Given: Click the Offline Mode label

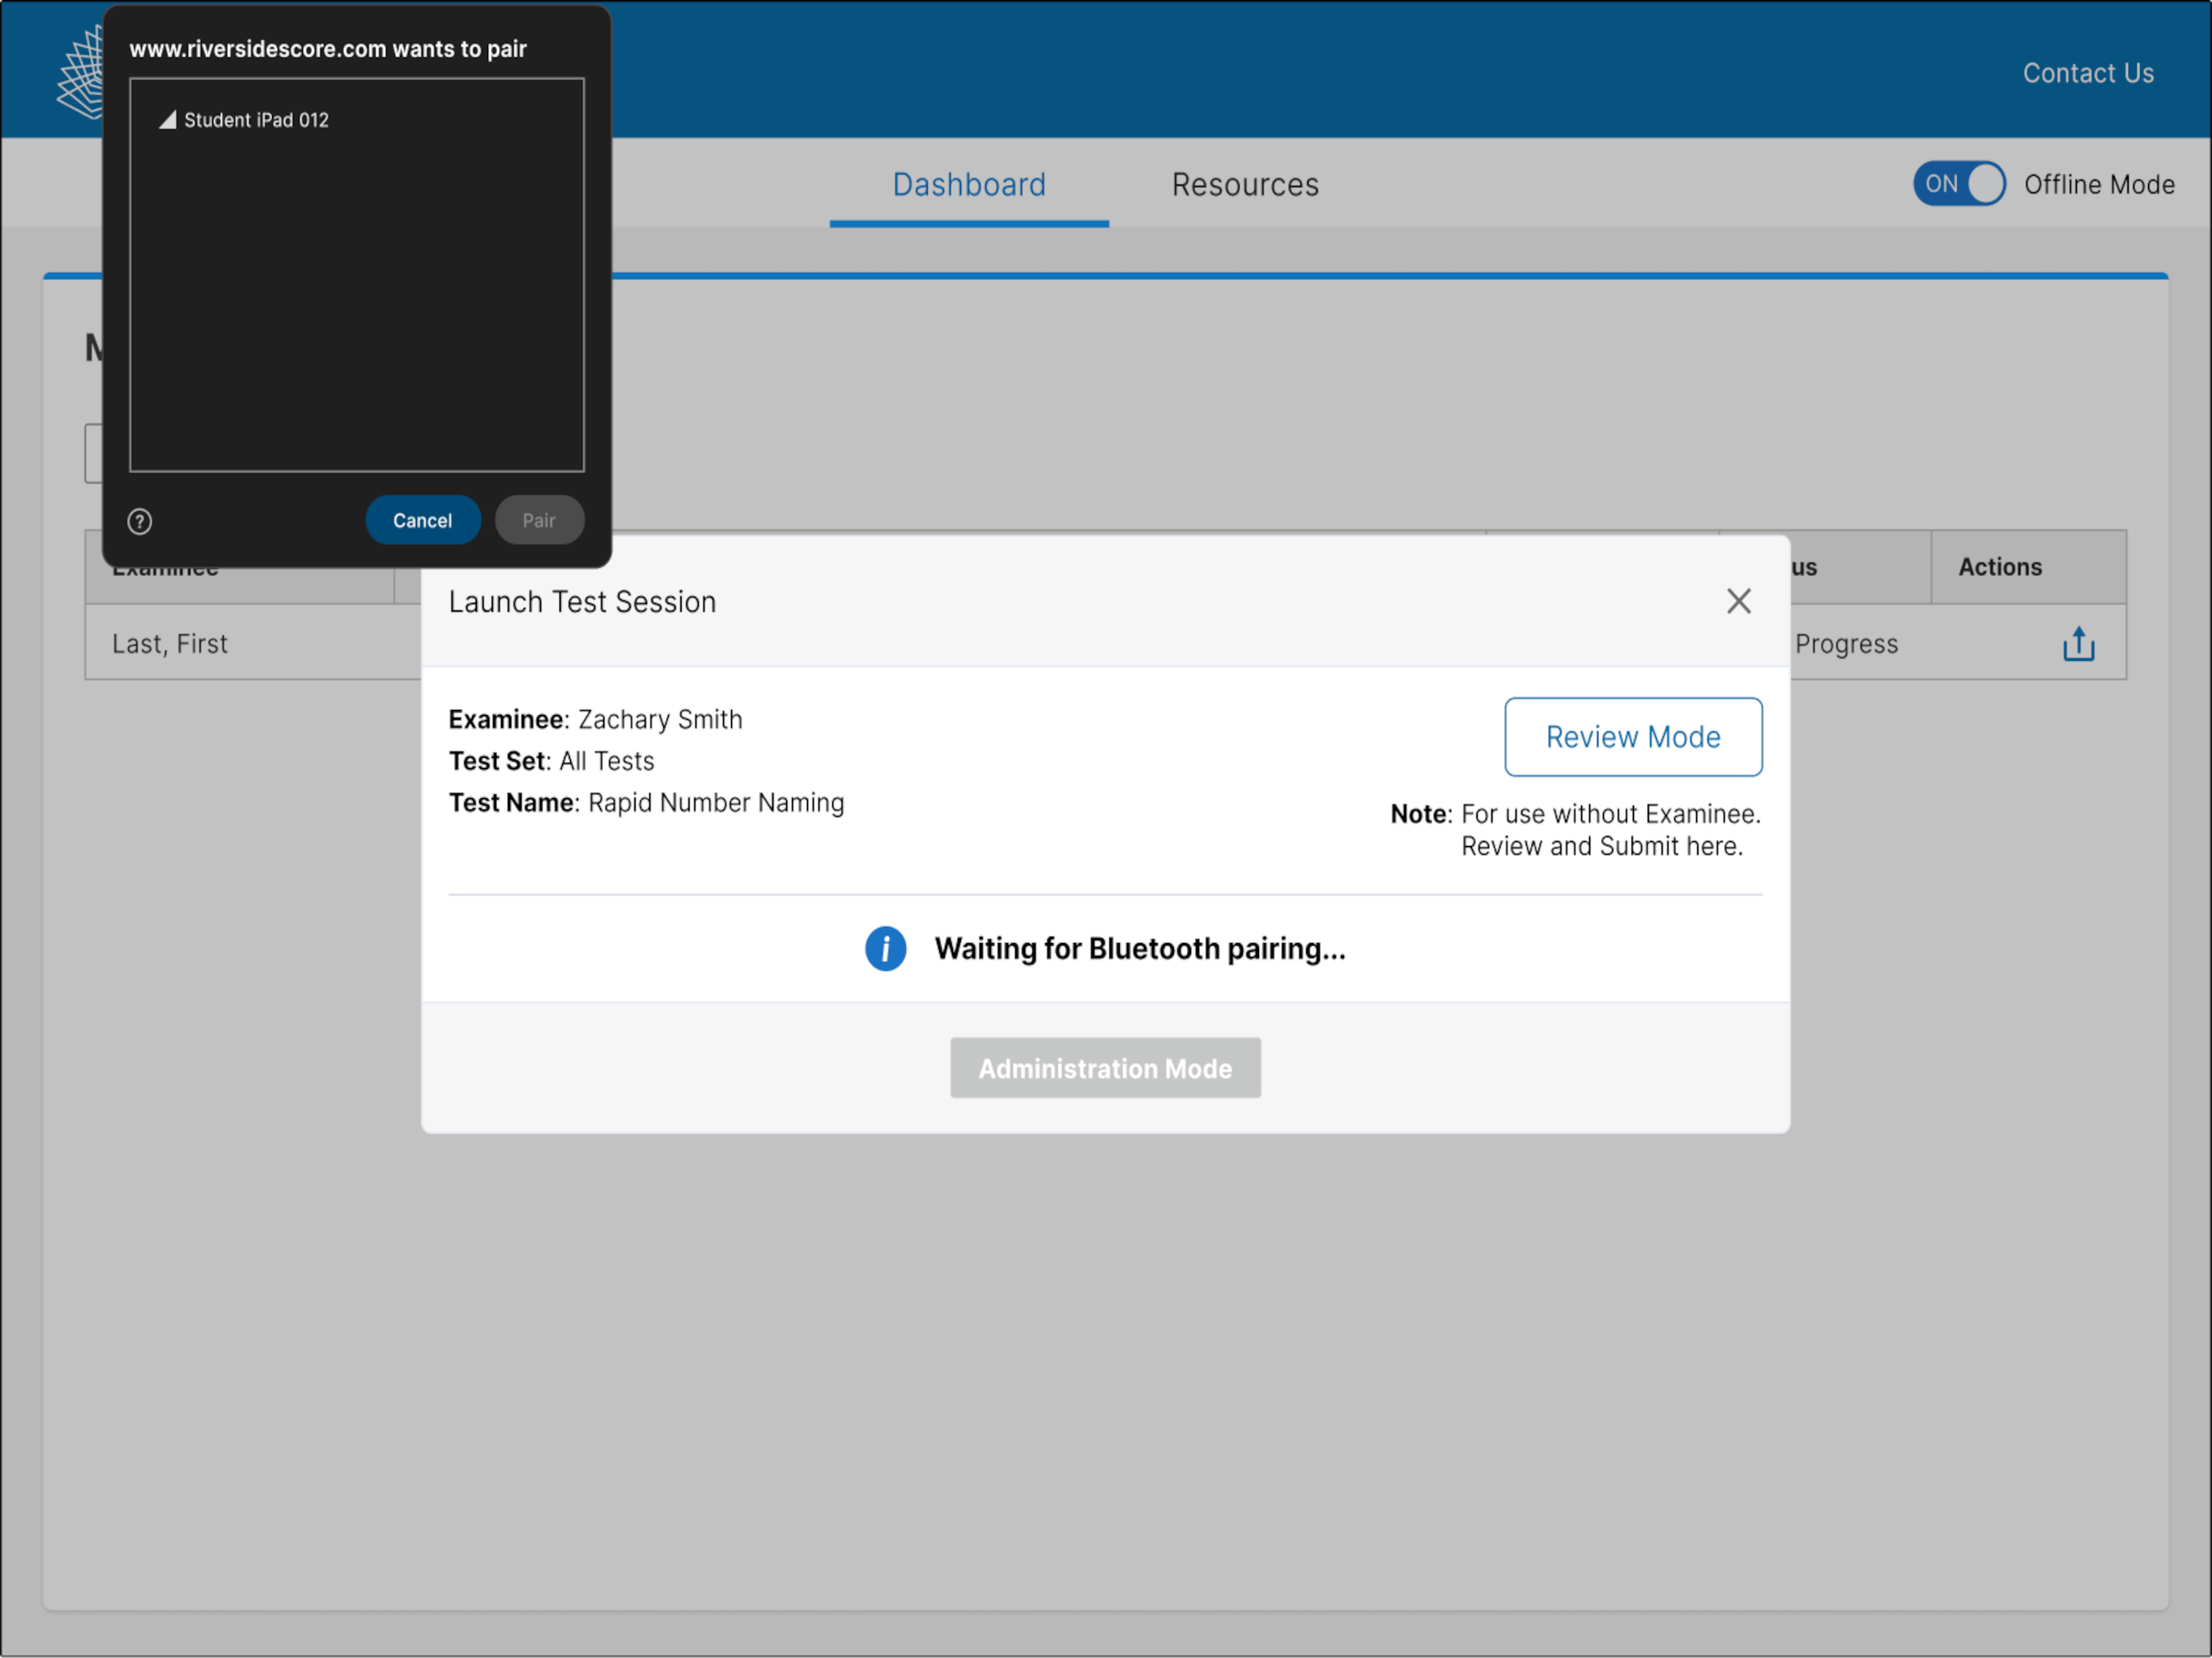Looking at the screenshot, I should 2099,184.
